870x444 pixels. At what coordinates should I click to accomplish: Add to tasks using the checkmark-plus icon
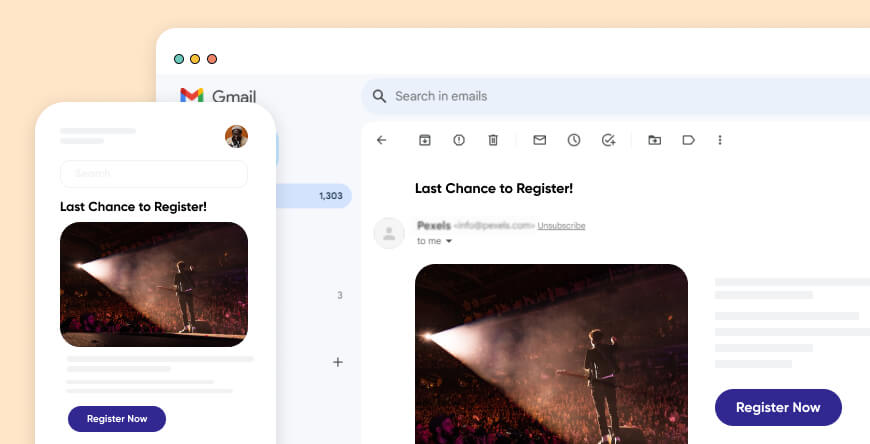(x=608, y=140)
